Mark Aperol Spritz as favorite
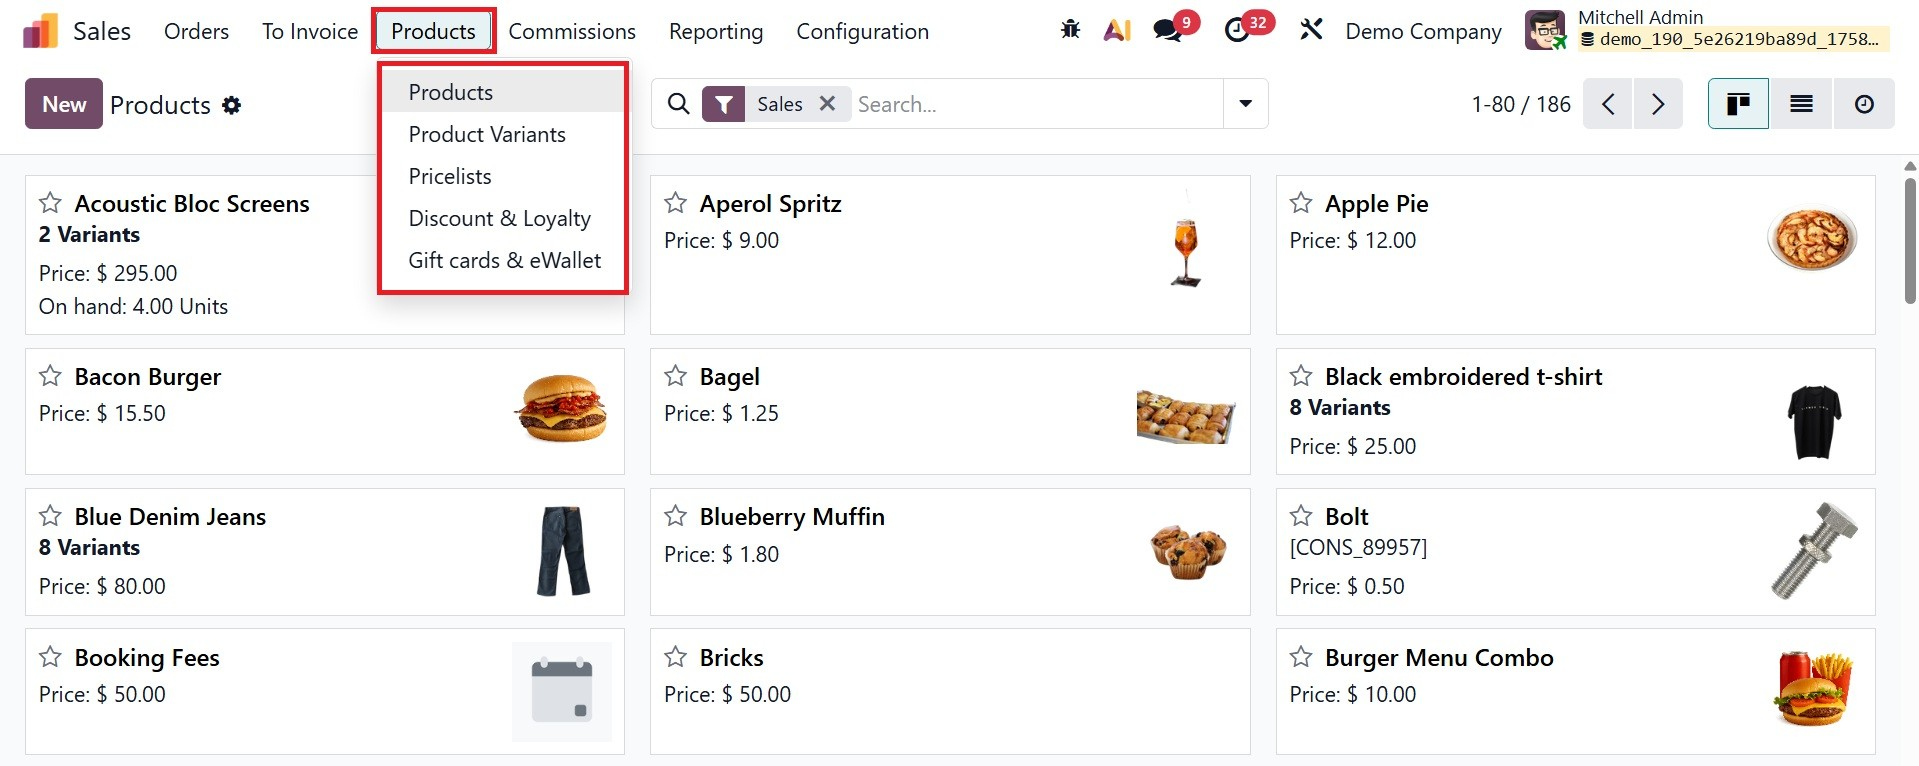The width and height of the screenshot is (1919, 766). coord(676,204)
